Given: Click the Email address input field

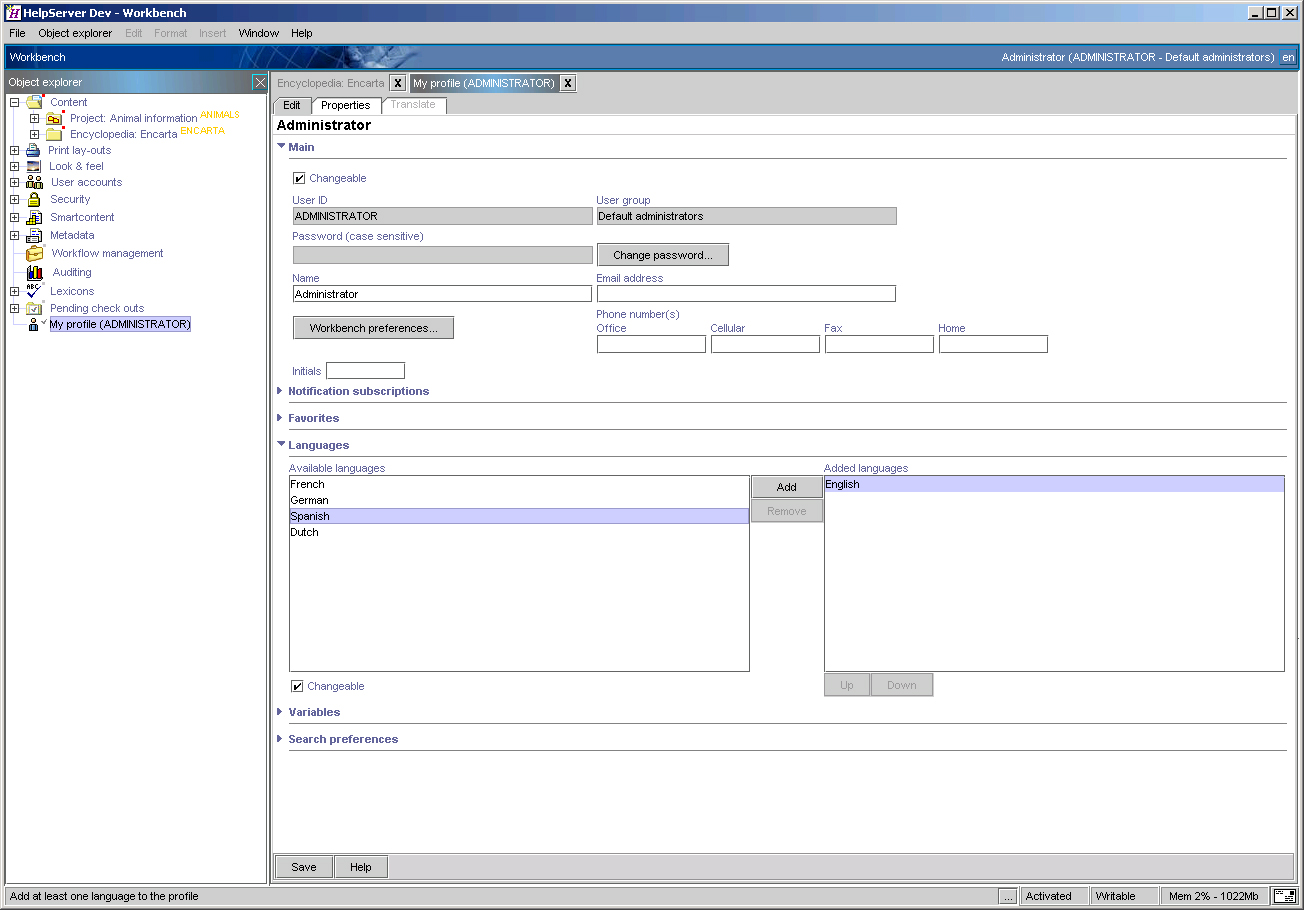Looking at the screenshot, I should [746, 294].
